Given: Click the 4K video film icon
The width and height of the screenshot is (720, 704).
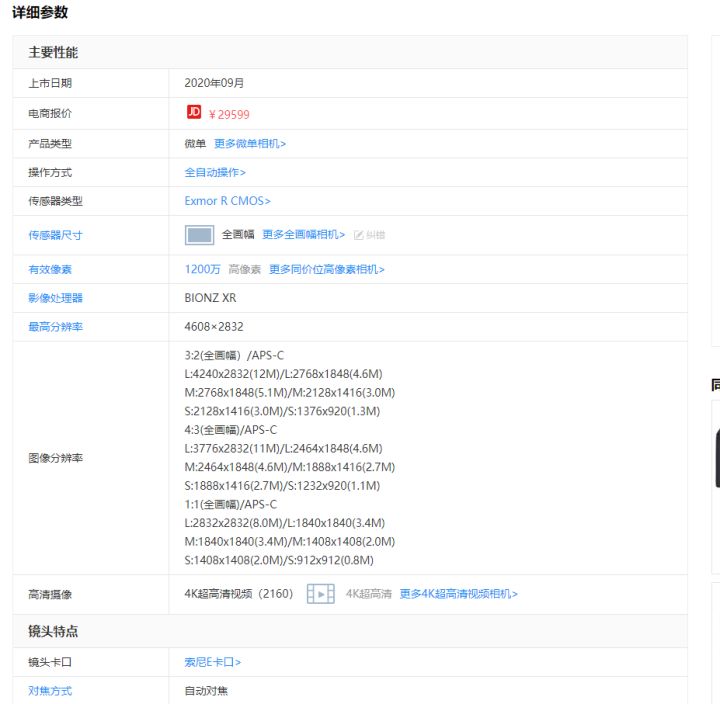Looking at the screenshot, I should click(321, 594).
